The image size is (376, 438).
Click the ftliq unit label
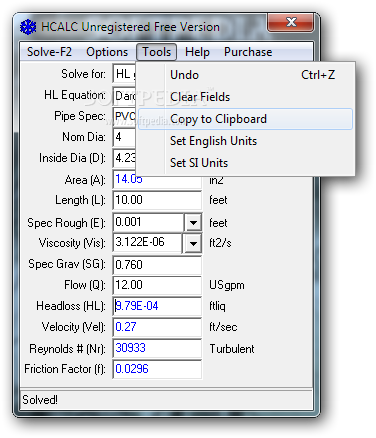217,306
